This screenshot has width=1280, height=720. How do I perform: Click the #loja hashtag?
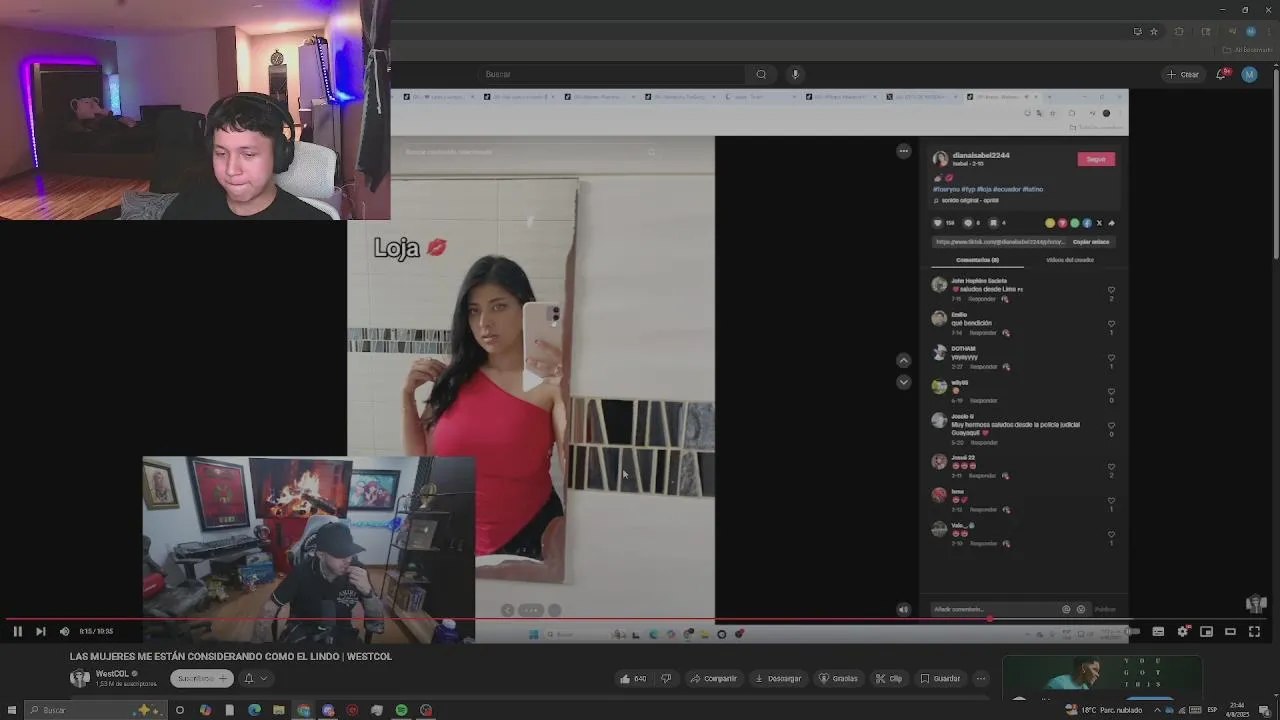984,189
